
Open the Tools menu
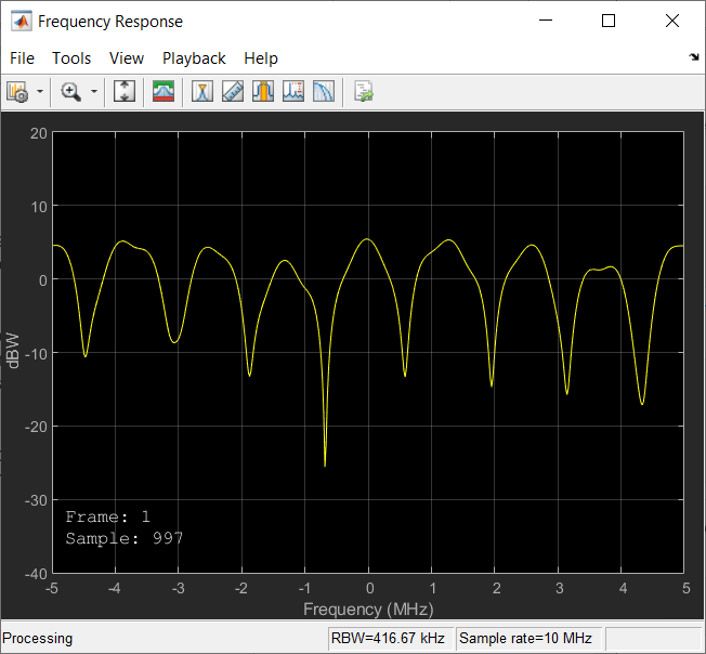71,58
